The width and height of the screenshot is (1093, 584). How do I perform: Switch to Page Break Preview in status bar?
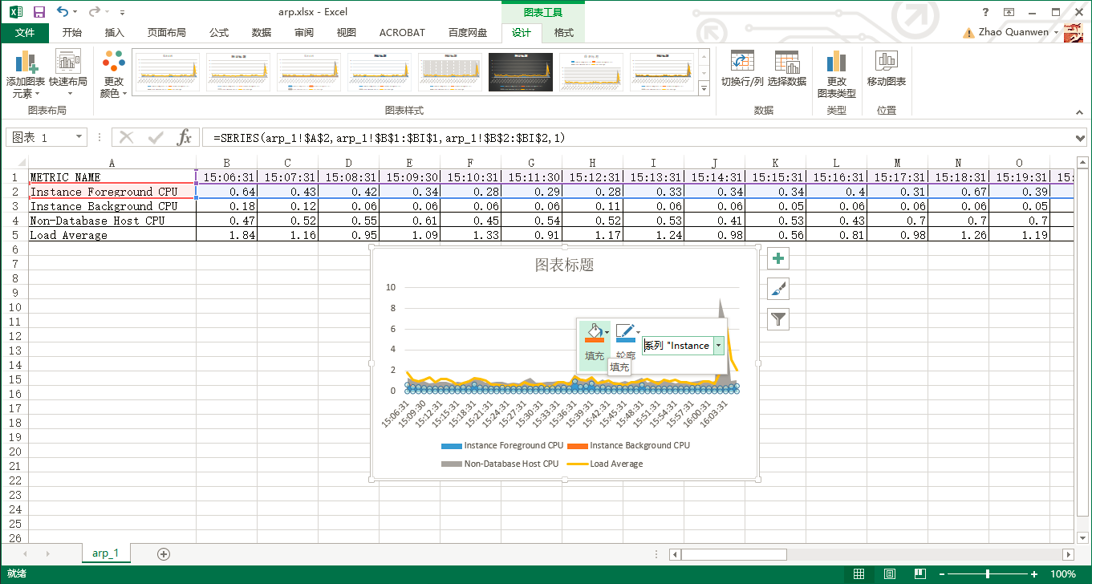click(x=920, y=574)
